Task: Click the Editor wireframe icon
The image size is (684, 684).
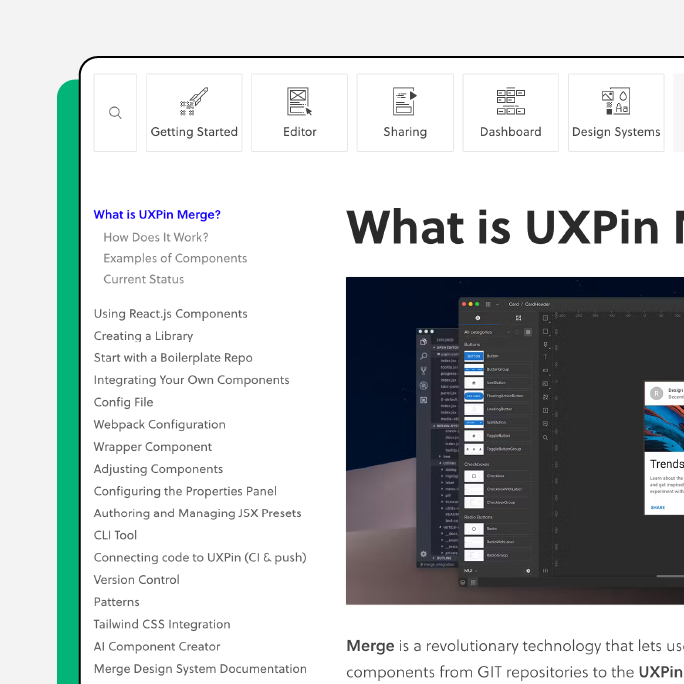Action: 300,101
